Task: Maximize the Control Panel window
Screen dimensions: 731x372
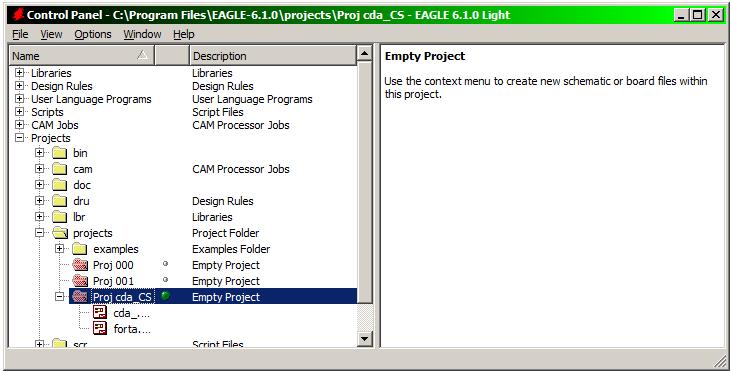Action: (697, 15)
